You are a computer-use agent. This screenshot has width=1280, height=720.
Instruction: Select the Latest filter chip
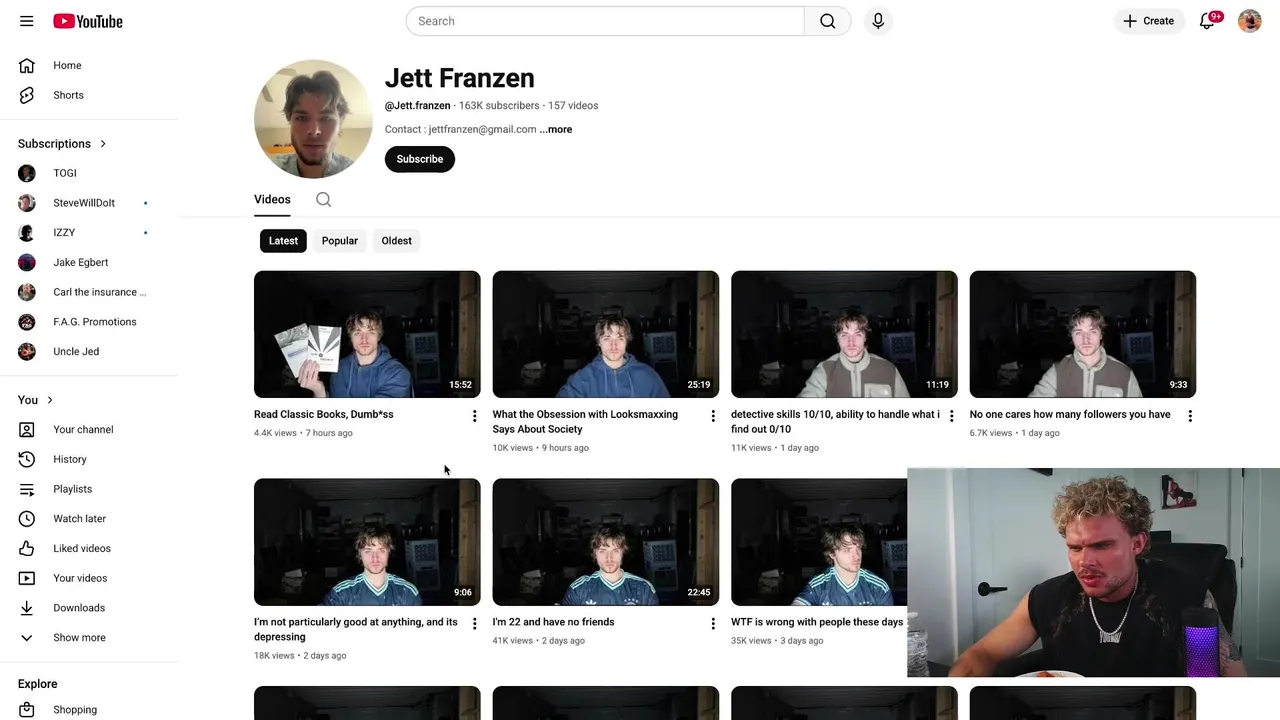click(283, 241)
